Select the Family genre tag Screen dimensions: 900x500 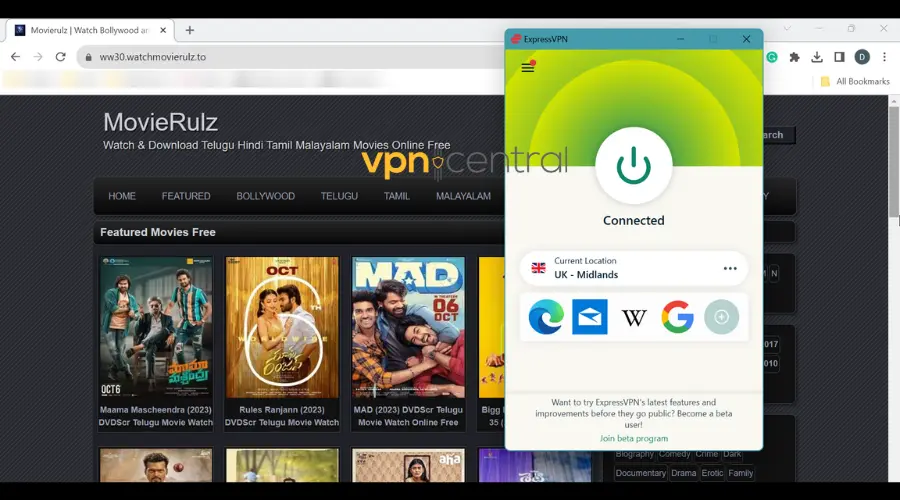(x=740, y=473)
